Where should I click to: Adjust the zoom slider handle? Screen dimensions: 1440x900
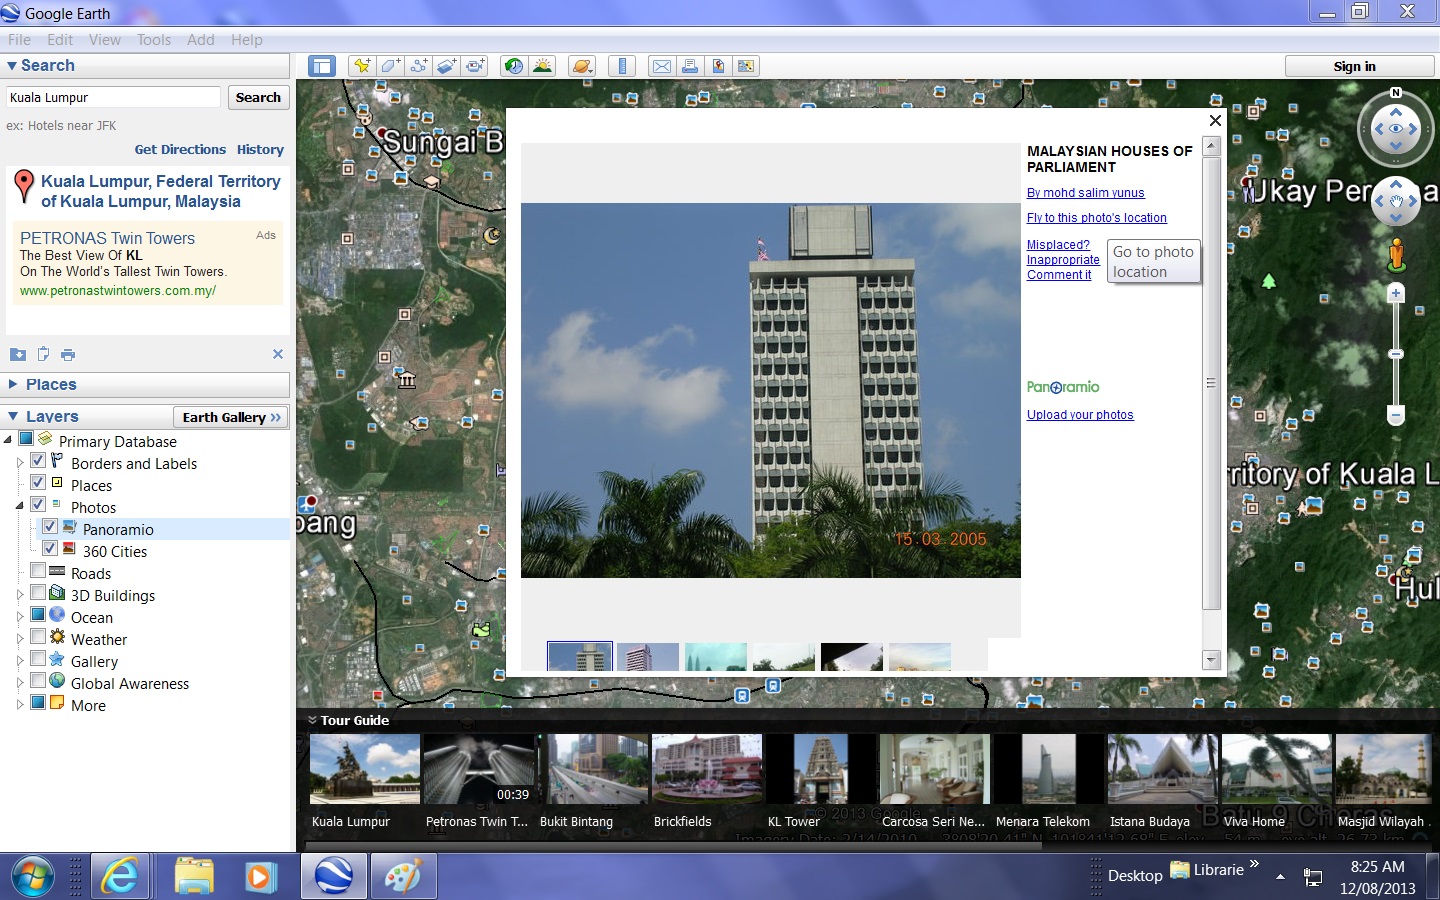pyautogui.click(x=1396, y=354)
